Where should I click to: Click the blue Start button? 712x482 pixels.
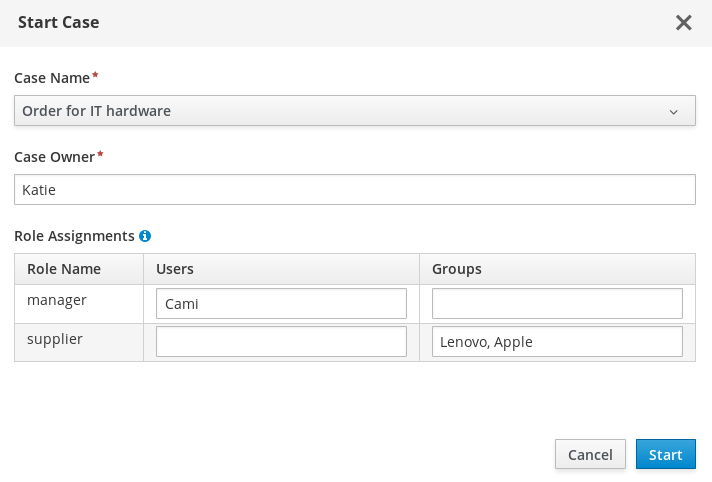coord(666,454)
